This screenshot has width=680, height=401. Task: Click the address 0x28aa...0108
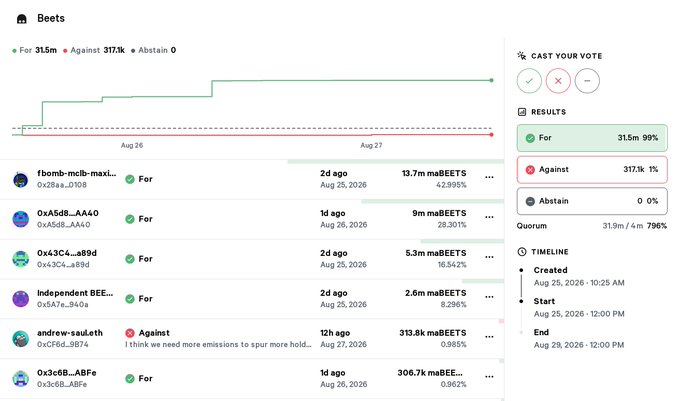coord(62,185)
